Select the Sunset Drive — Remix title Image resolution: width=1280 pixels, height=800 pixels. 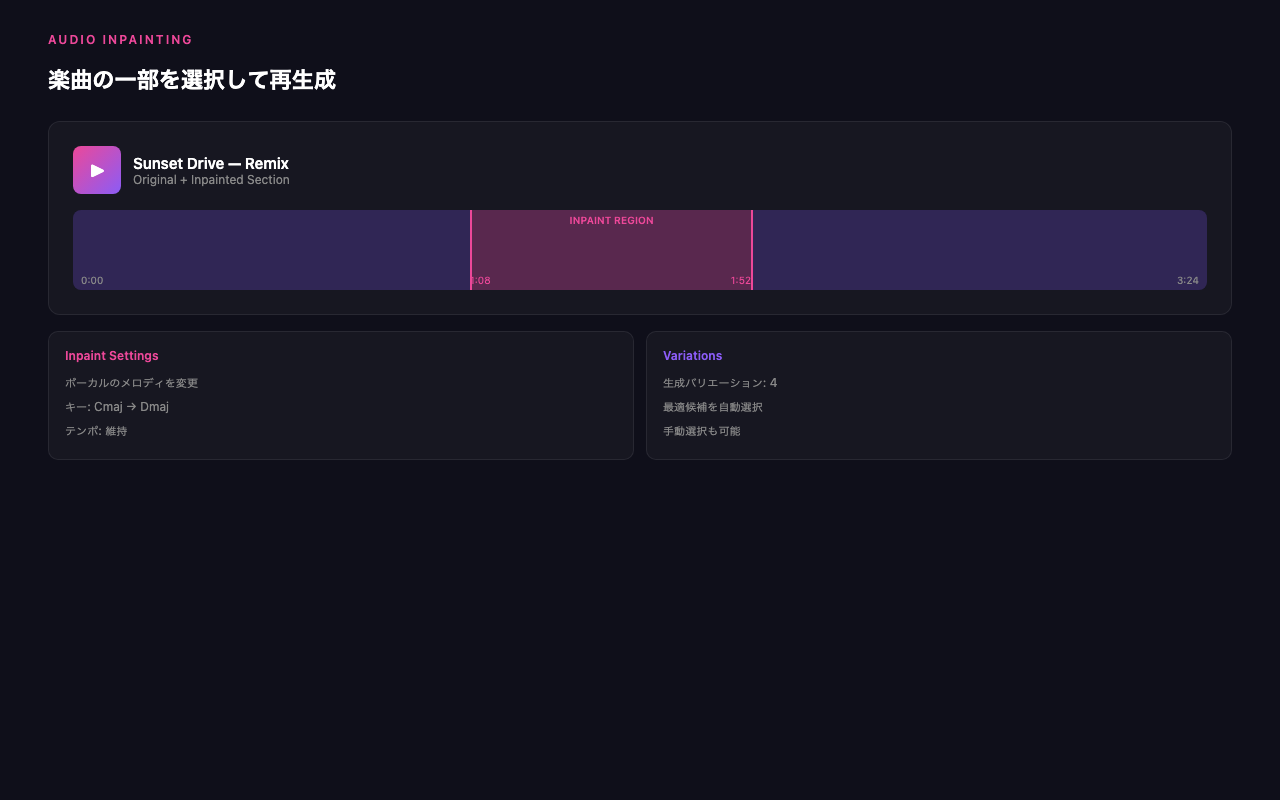pyautogui.click(x=211, y=164)
